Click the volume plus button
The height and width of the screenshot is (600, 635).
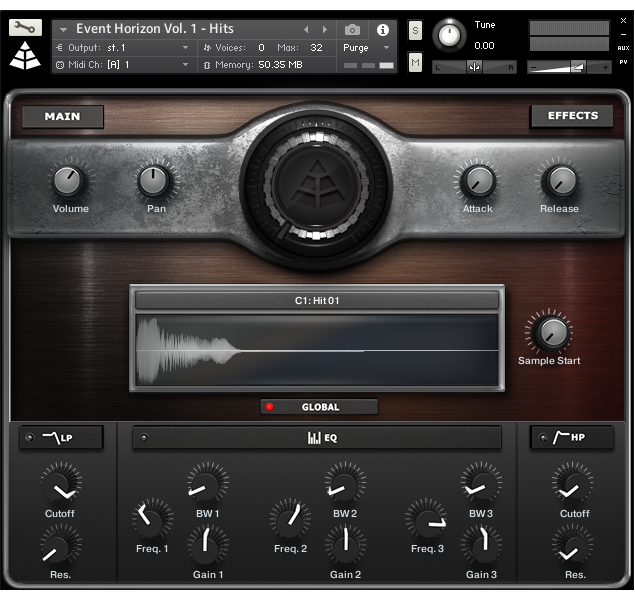[x=605, y=67]
